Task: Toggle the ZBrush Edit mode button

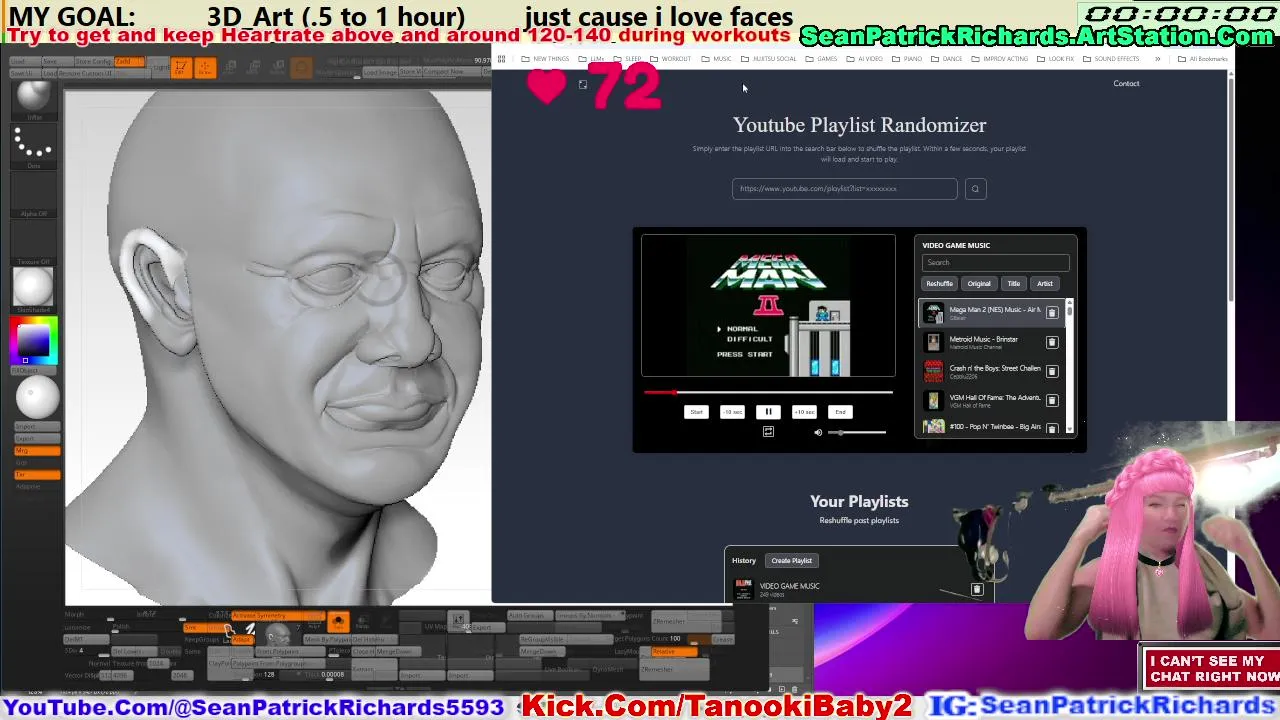Action: point(180,68)
